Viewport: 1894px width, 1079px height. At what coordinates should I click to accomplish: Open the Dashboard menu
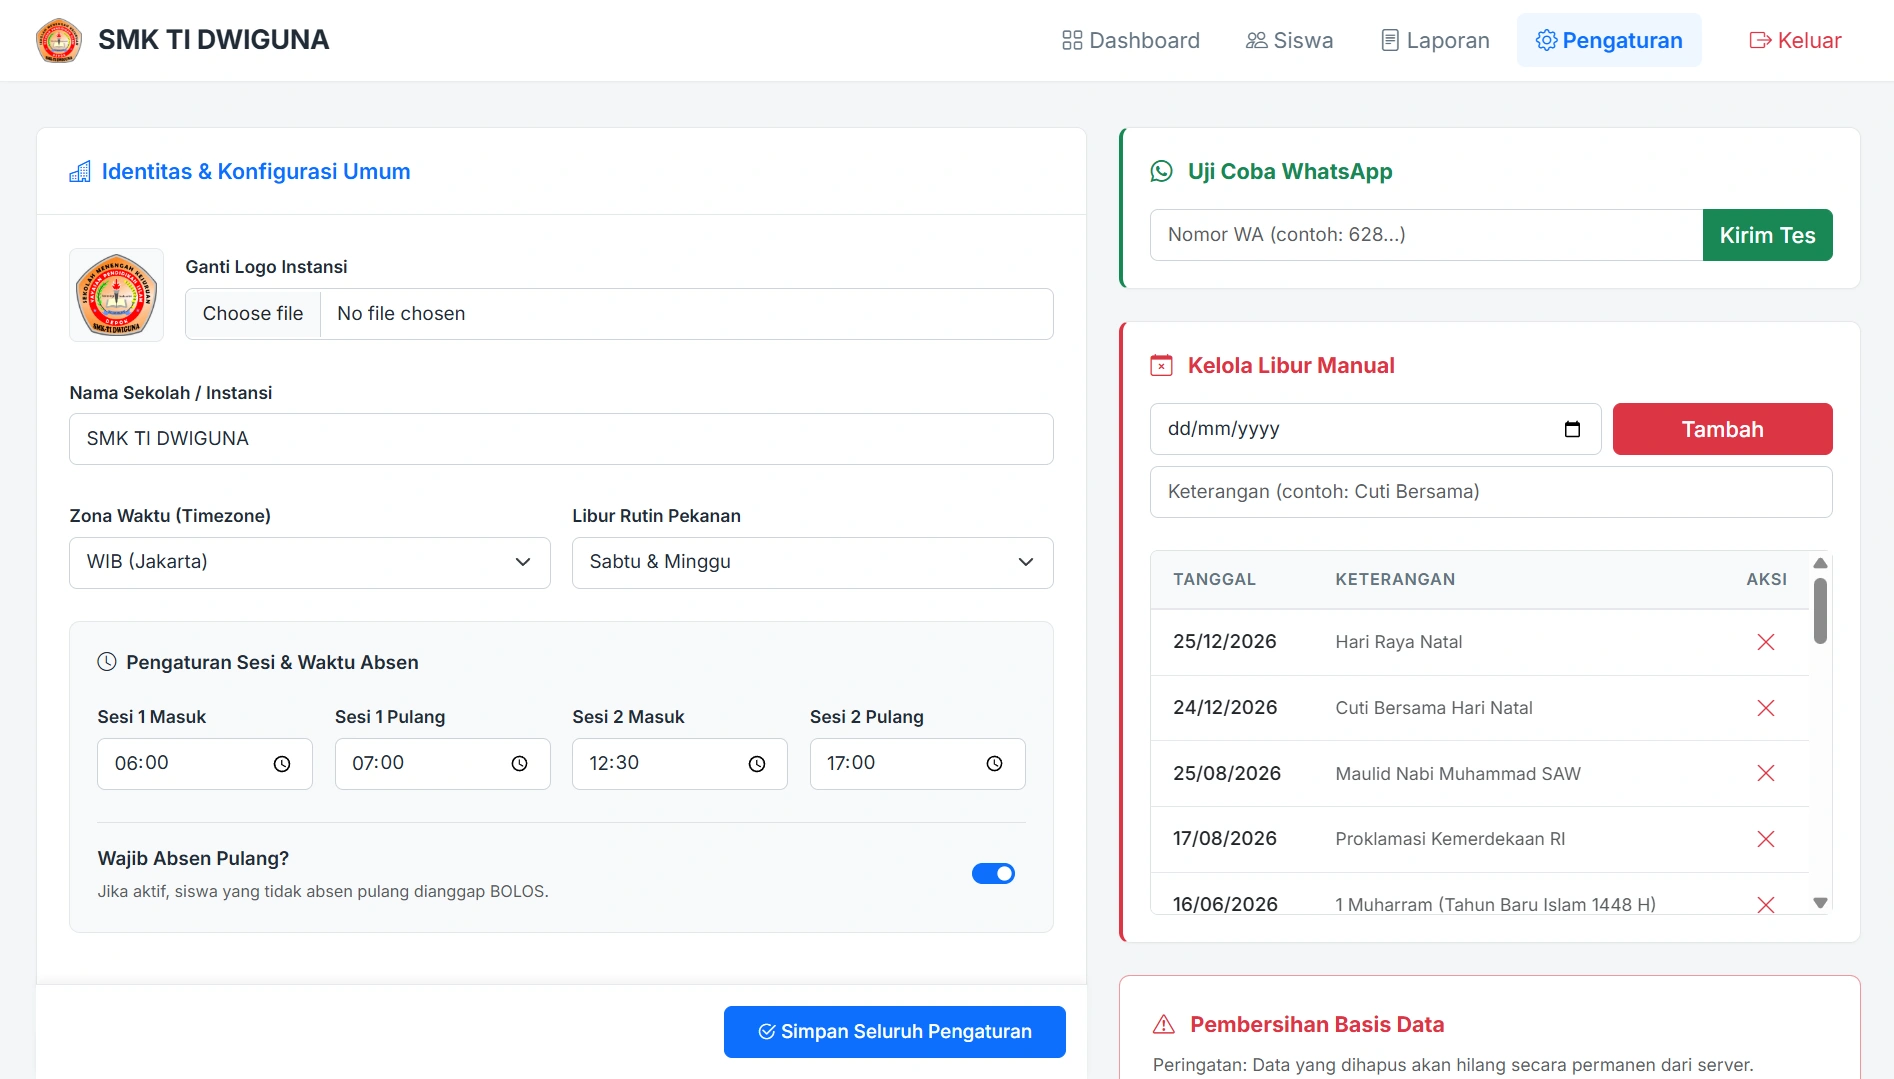(x=1131, y=40)
